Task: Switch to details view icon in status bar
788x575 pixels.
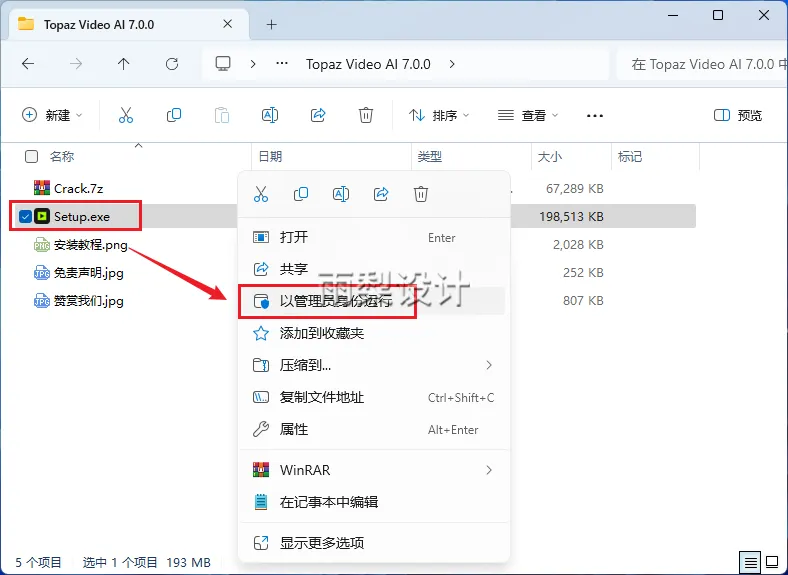Action: tap(751, 562)
